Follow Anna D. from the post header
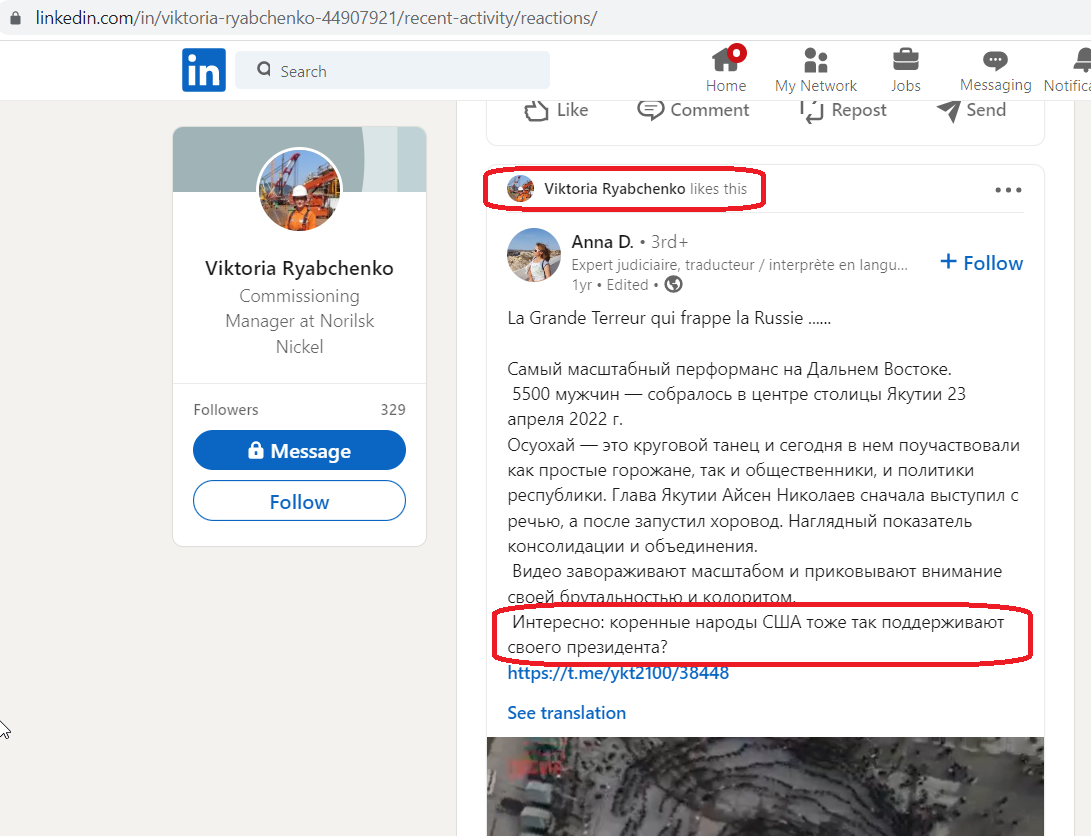 click(981, 263)
